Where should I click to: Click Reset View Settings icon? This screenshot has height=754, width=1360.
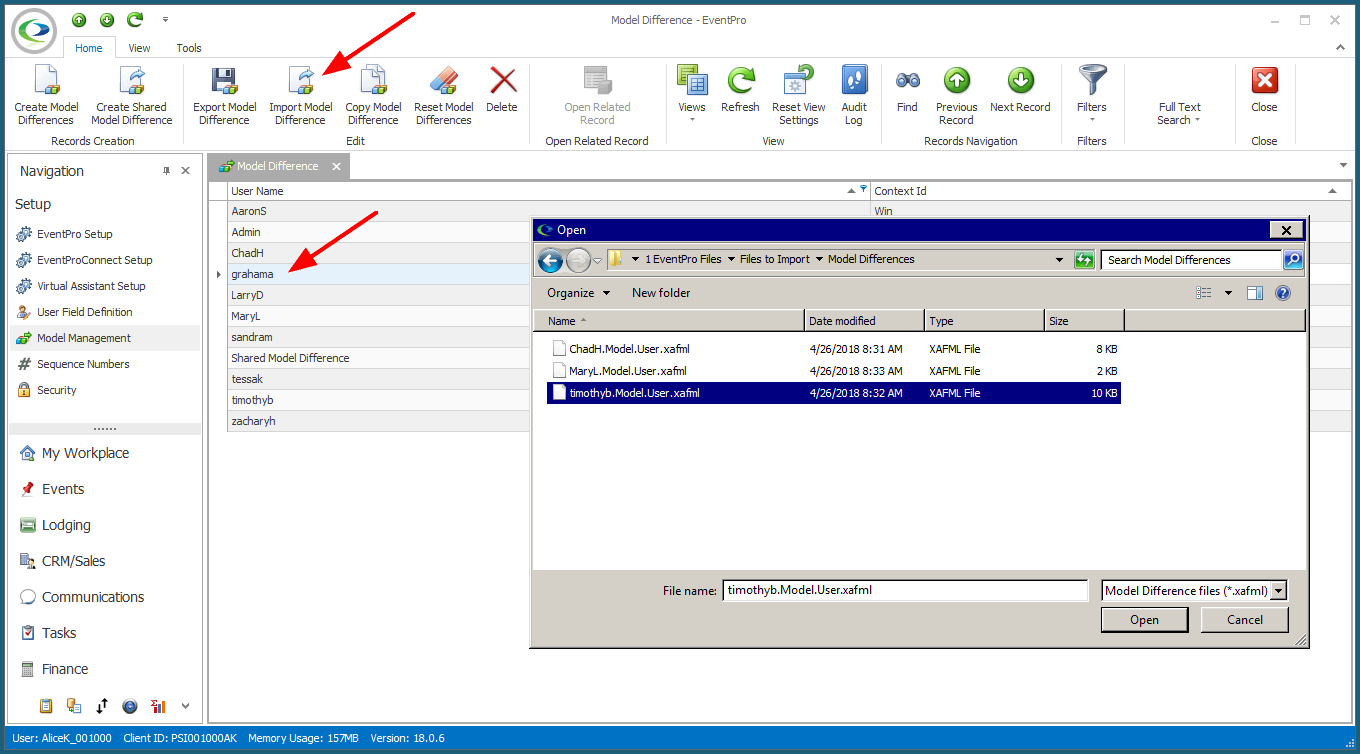point(799,81)
